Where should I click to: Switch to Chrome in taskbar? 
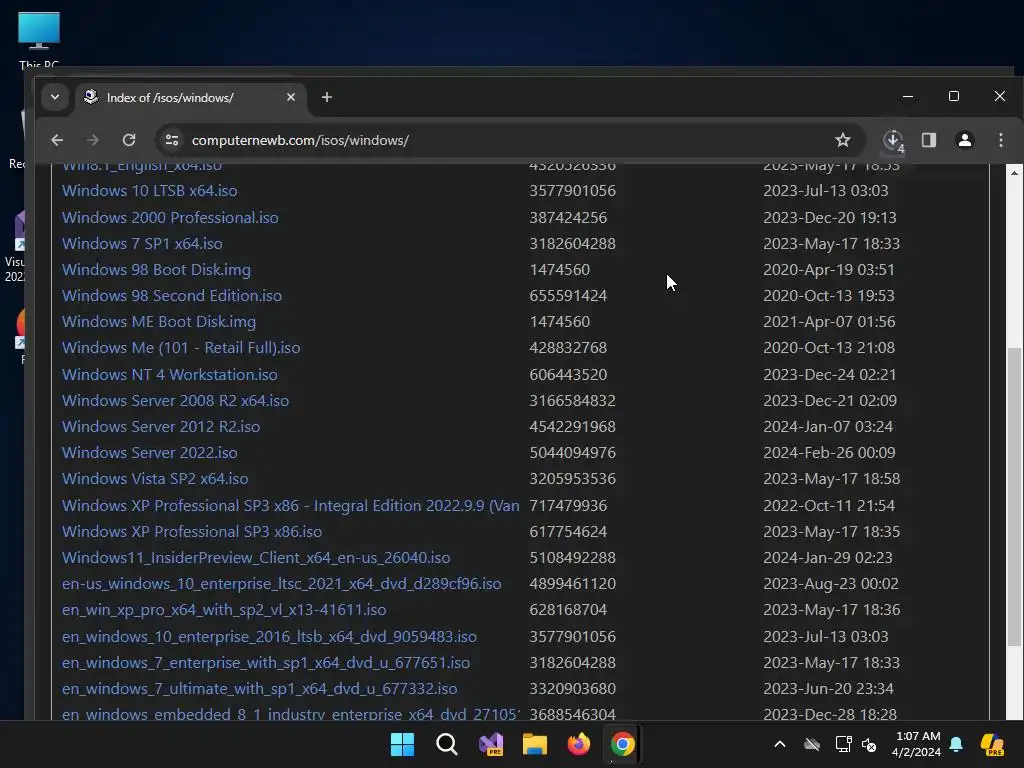click(622, 744)
